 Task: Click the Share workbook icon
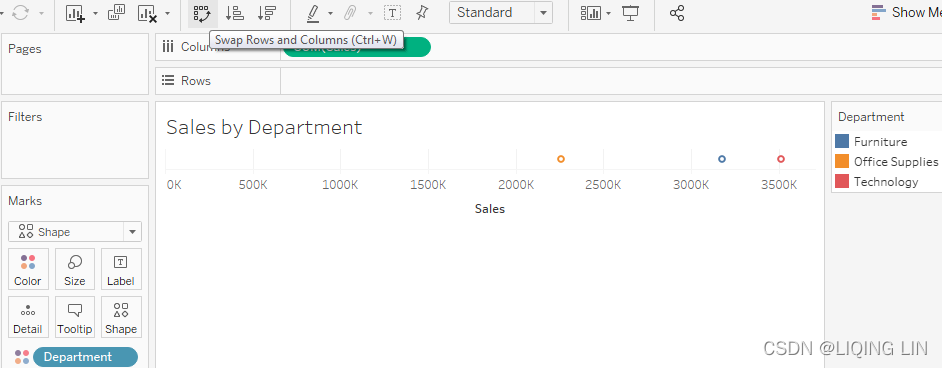click(x=677, y=13)
